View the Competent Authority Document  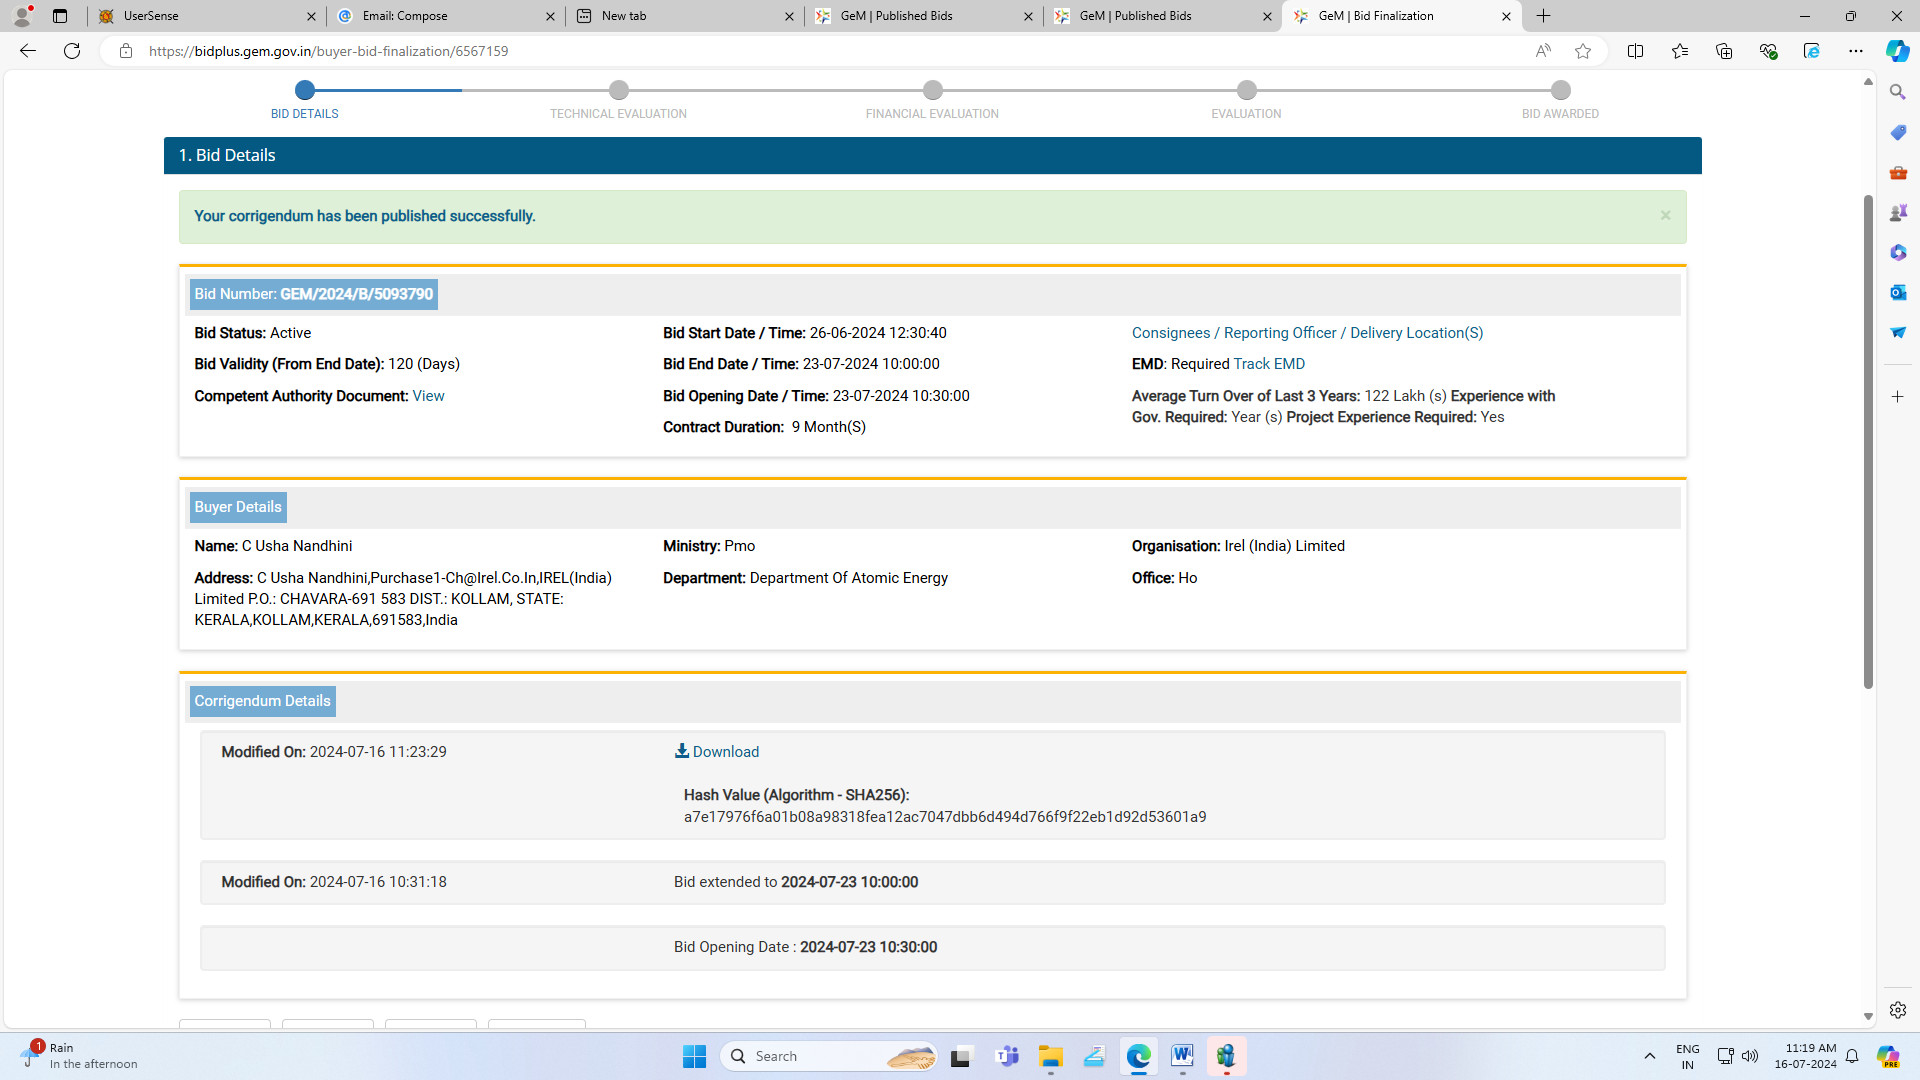pyautogui.click(x=428, y=396)
